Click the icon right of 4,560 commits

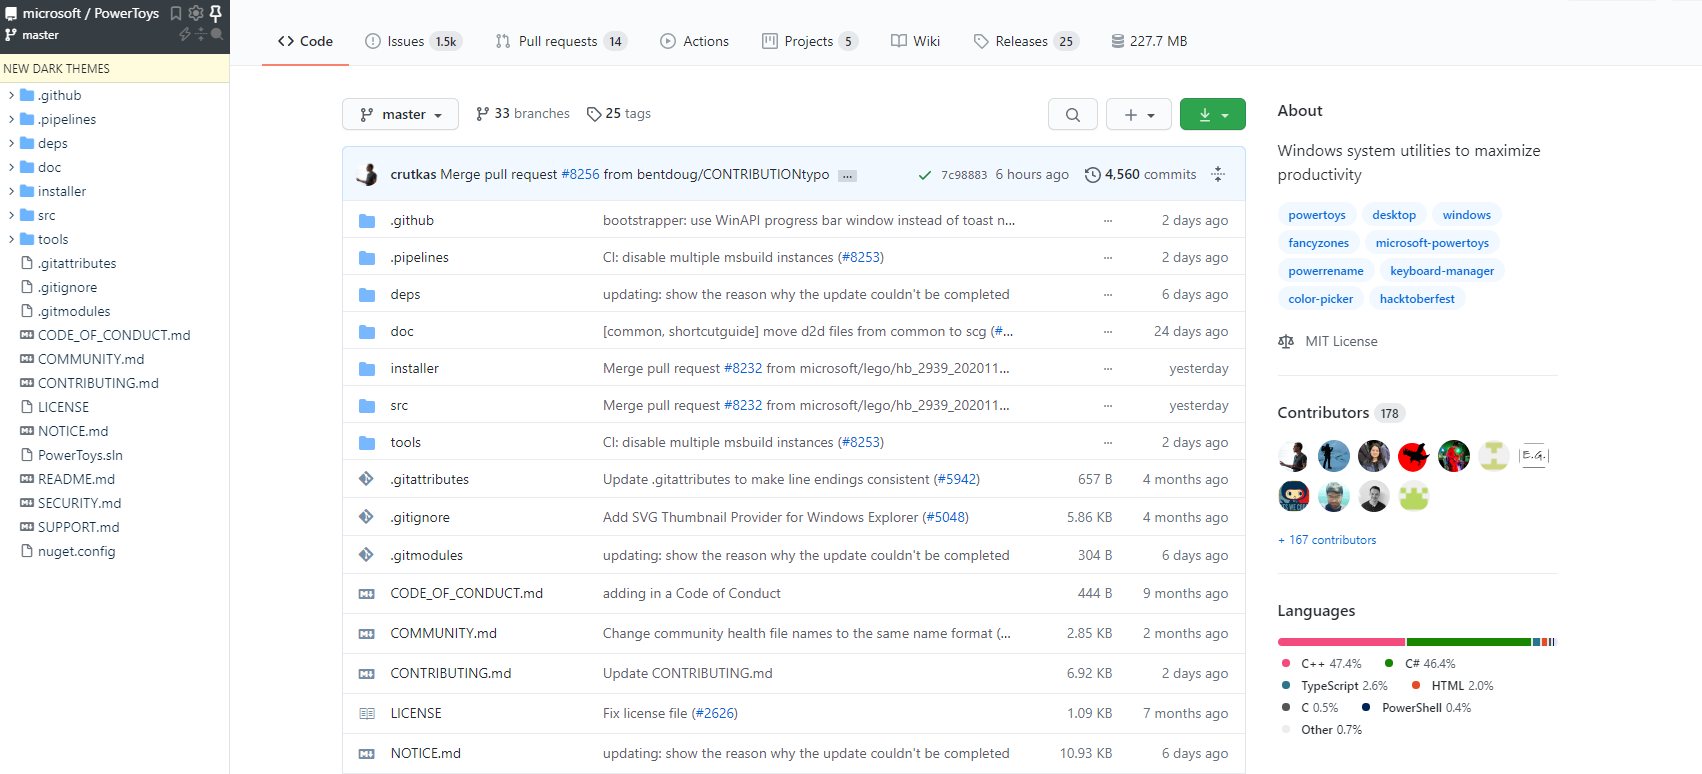pyautogui.click(x=1218, y=174)
